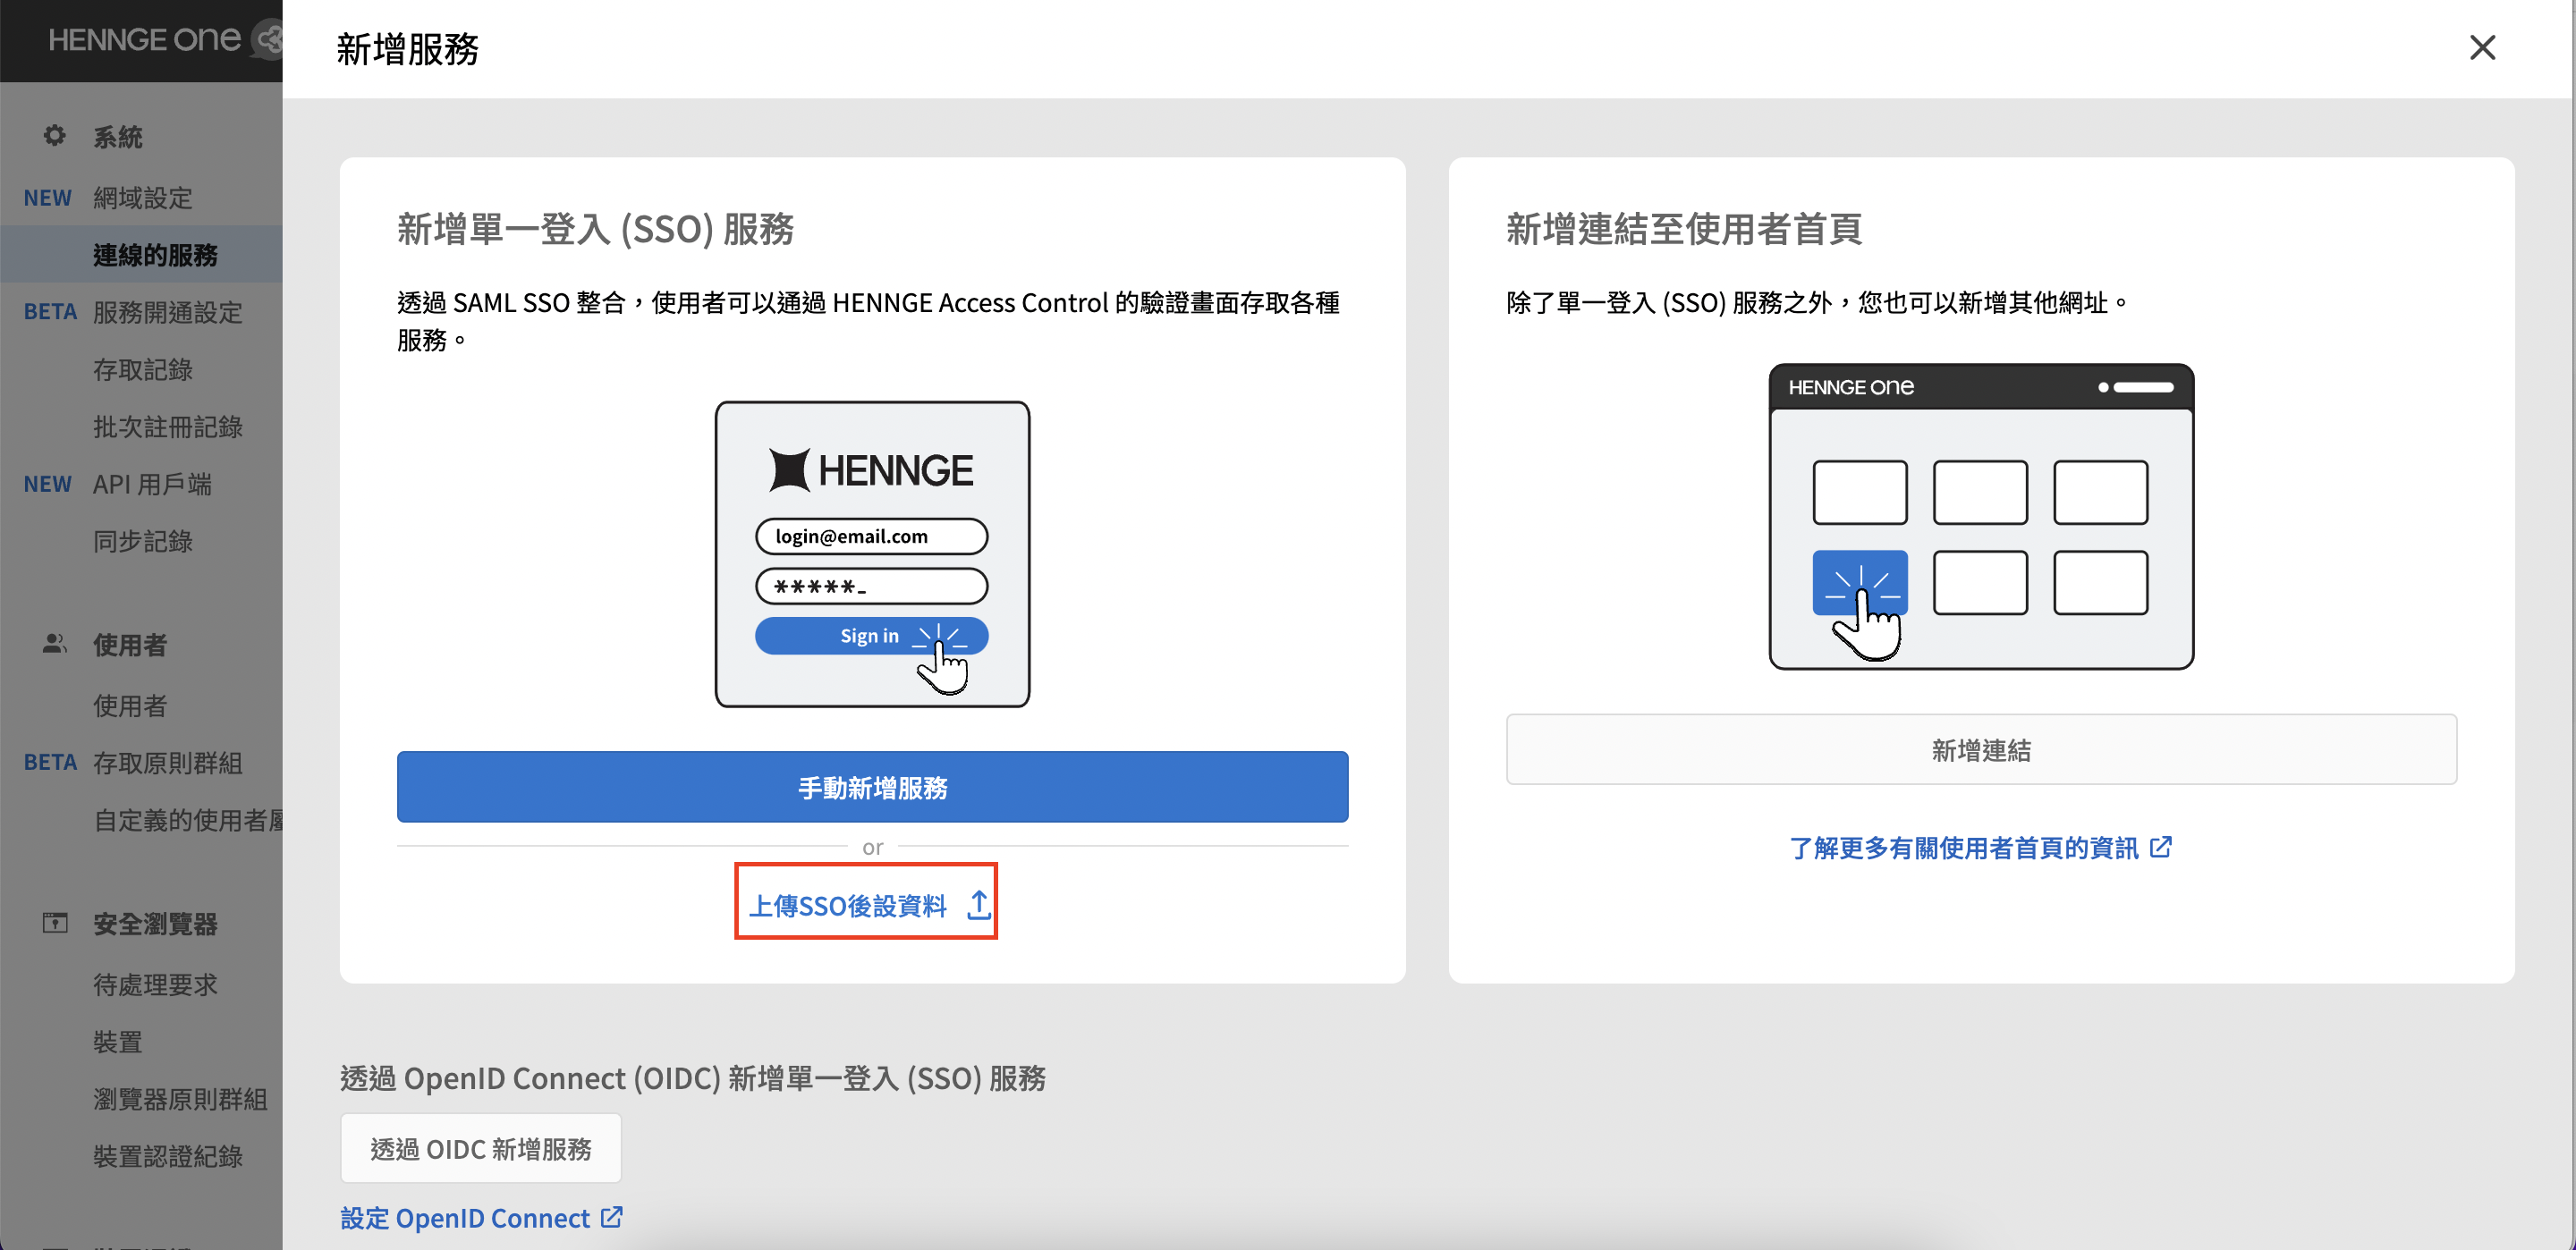
Task: Open 服務開通設定 in the sidebar
Action: [x=168, y=312]
